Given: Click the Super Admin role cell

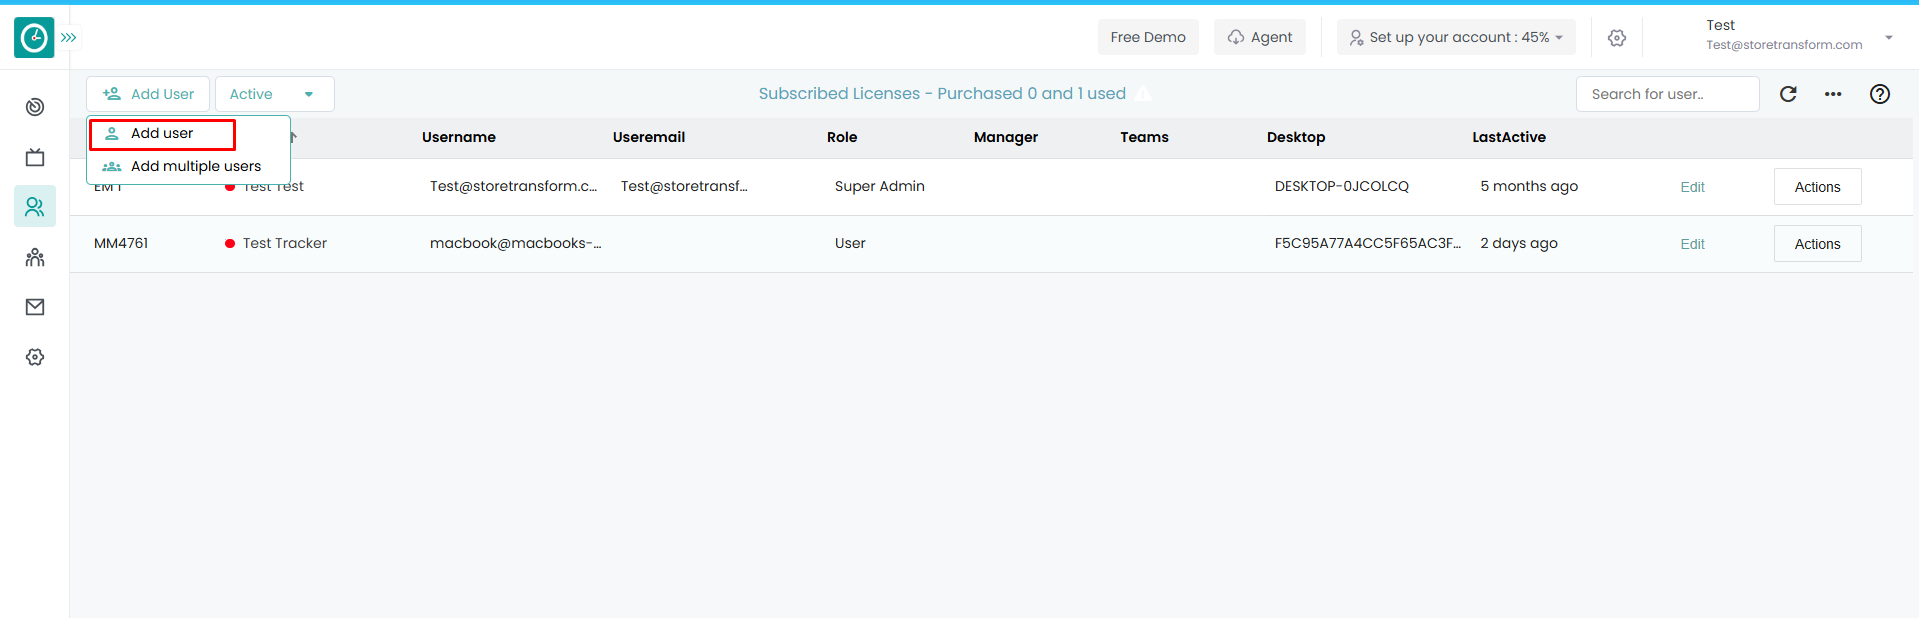Looking at the screenshot, I should [x=880, y=186].
